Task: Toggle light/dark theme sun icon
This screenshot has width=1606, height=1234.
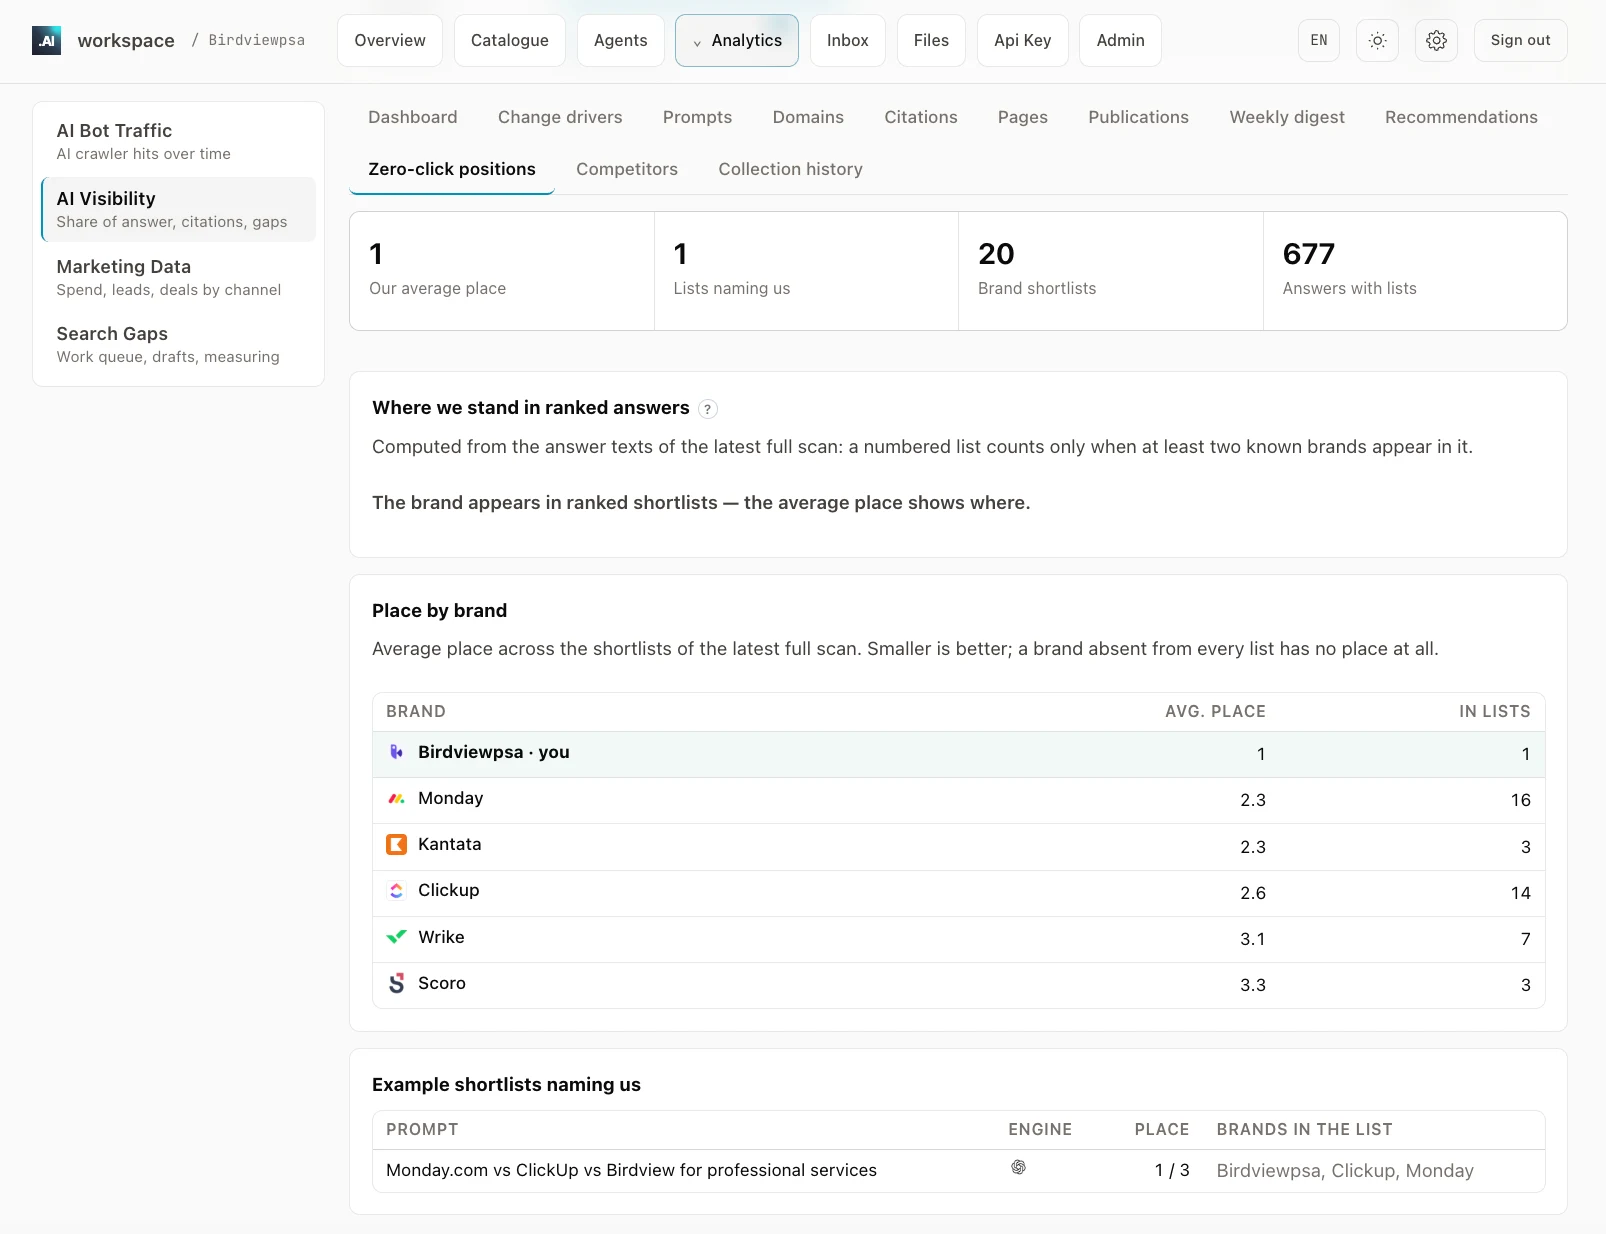Action: [1377, 41]
